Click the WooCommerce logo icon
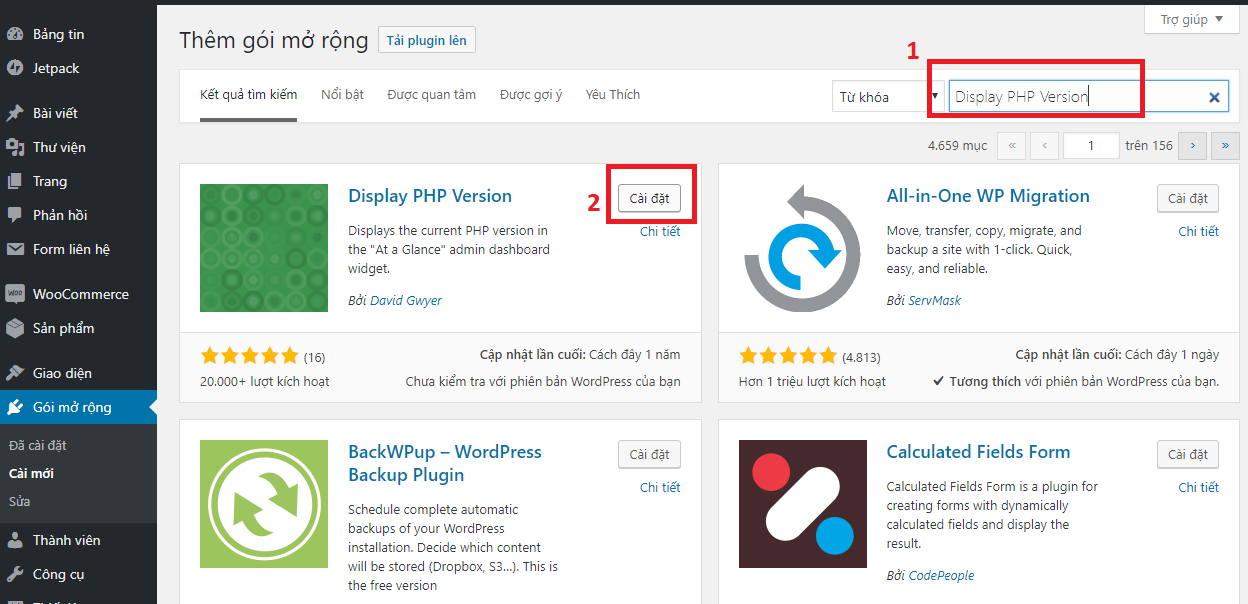Viewport: 1248px width, 604px height. click(x=15, y=294)
